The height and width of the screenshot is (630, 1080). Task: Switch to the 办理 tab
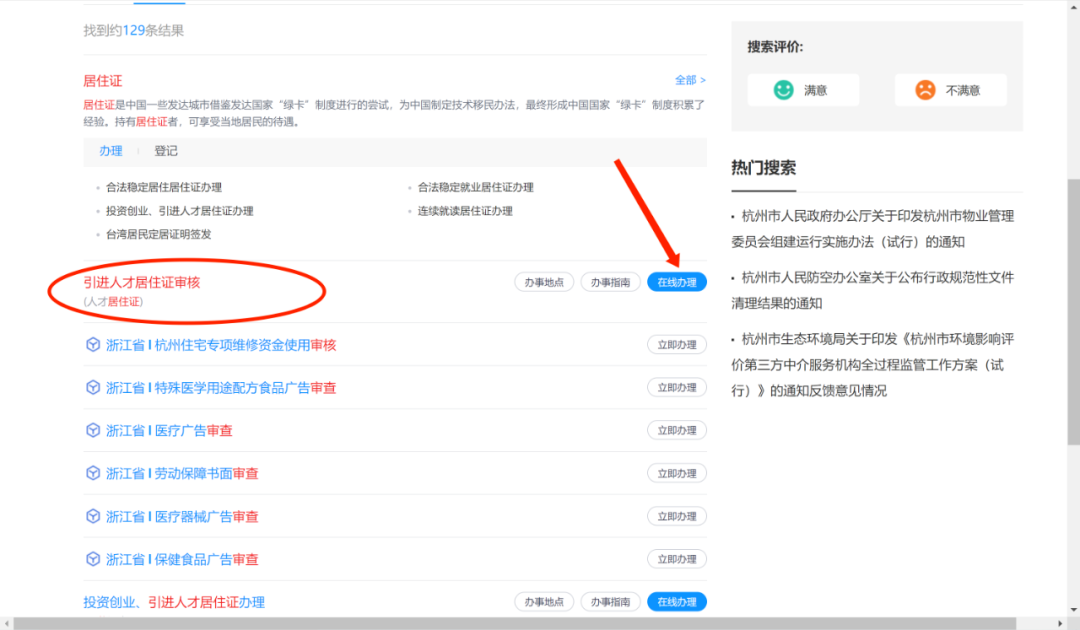point(110,151)
